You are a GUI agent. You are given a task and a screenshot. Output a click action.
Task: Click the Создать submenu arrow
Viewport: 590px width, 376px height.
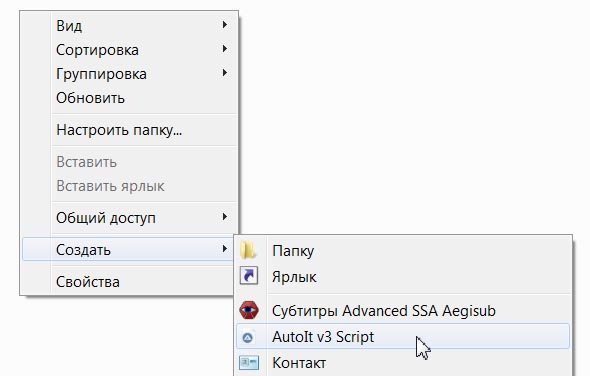coord(225,249)
